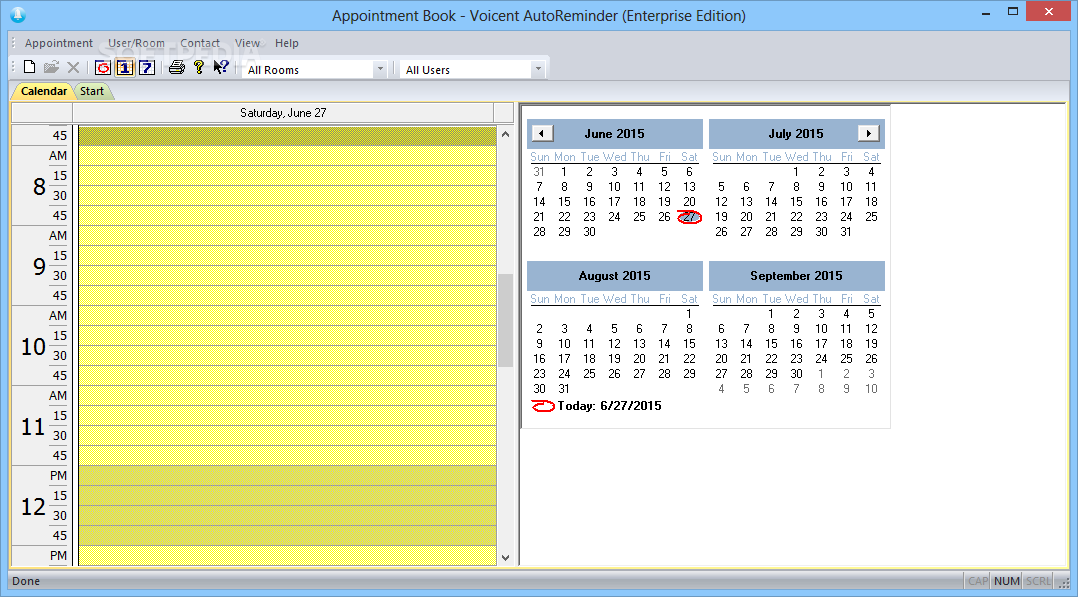Click the 11:45 AM time slot
The image size is (1078, 597).
[x=287, y=455]
